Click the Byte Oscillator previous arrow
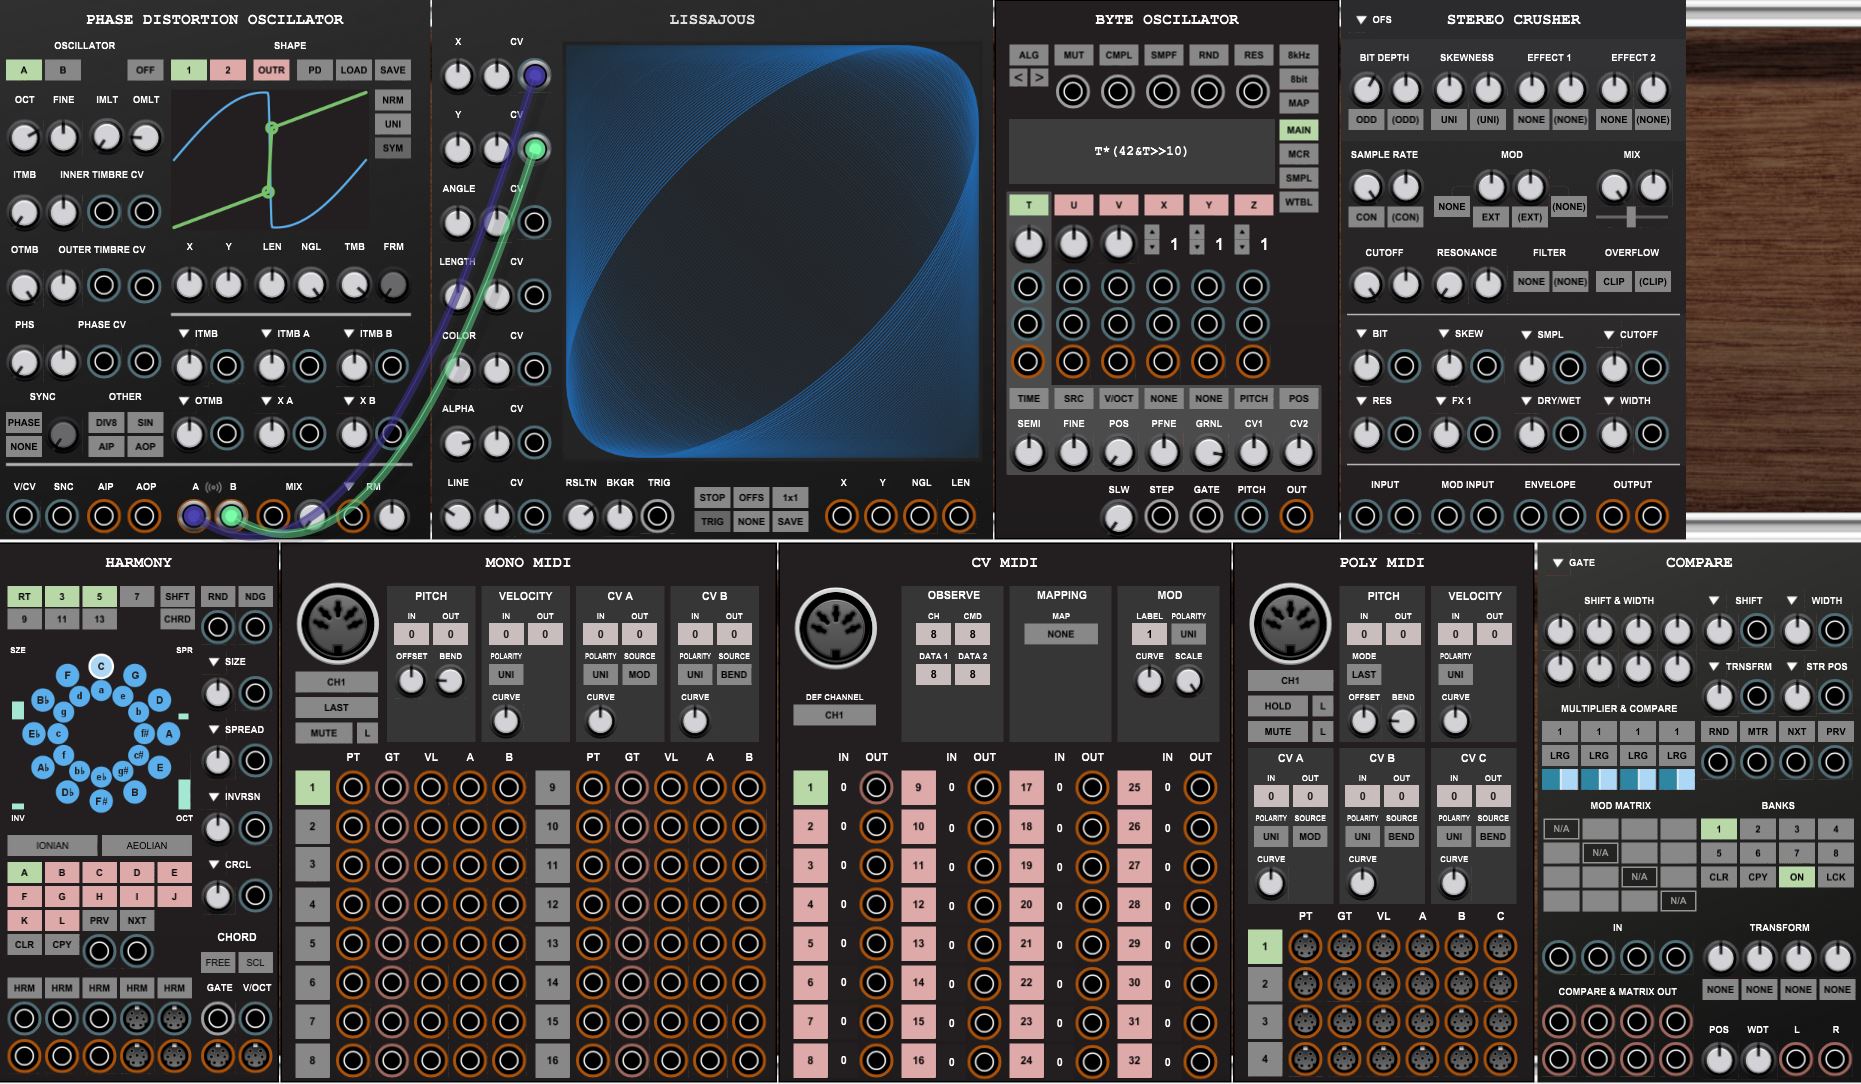1861x1084 pixels. 1019,77
